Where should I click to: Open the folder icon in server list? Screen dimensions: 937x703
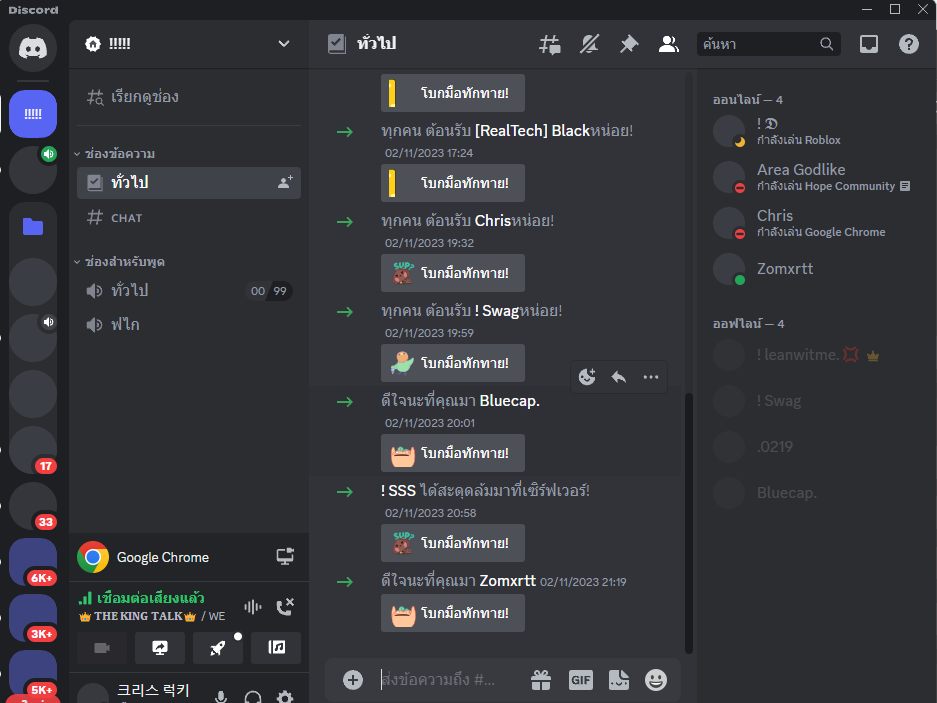pos(33,227)
